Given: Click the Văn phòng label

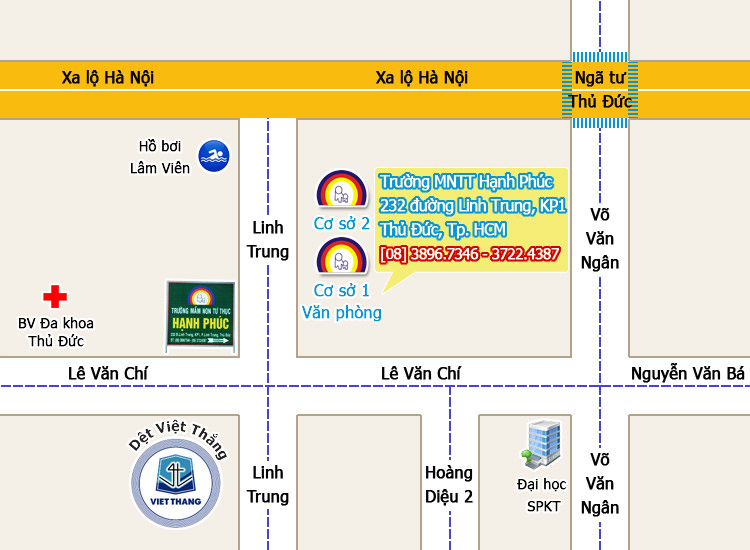Looking at the screenshot, I should 342,313.
